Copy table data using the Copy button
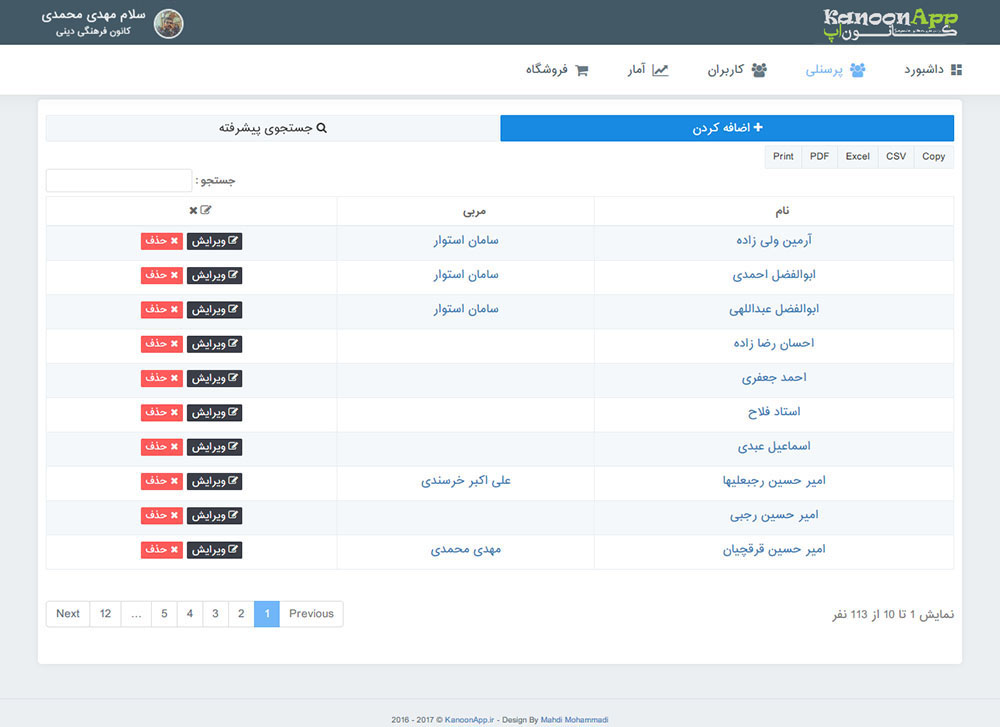Image resolution: width=1000 pixels, height=727 pixels. (x=933, y=156)
